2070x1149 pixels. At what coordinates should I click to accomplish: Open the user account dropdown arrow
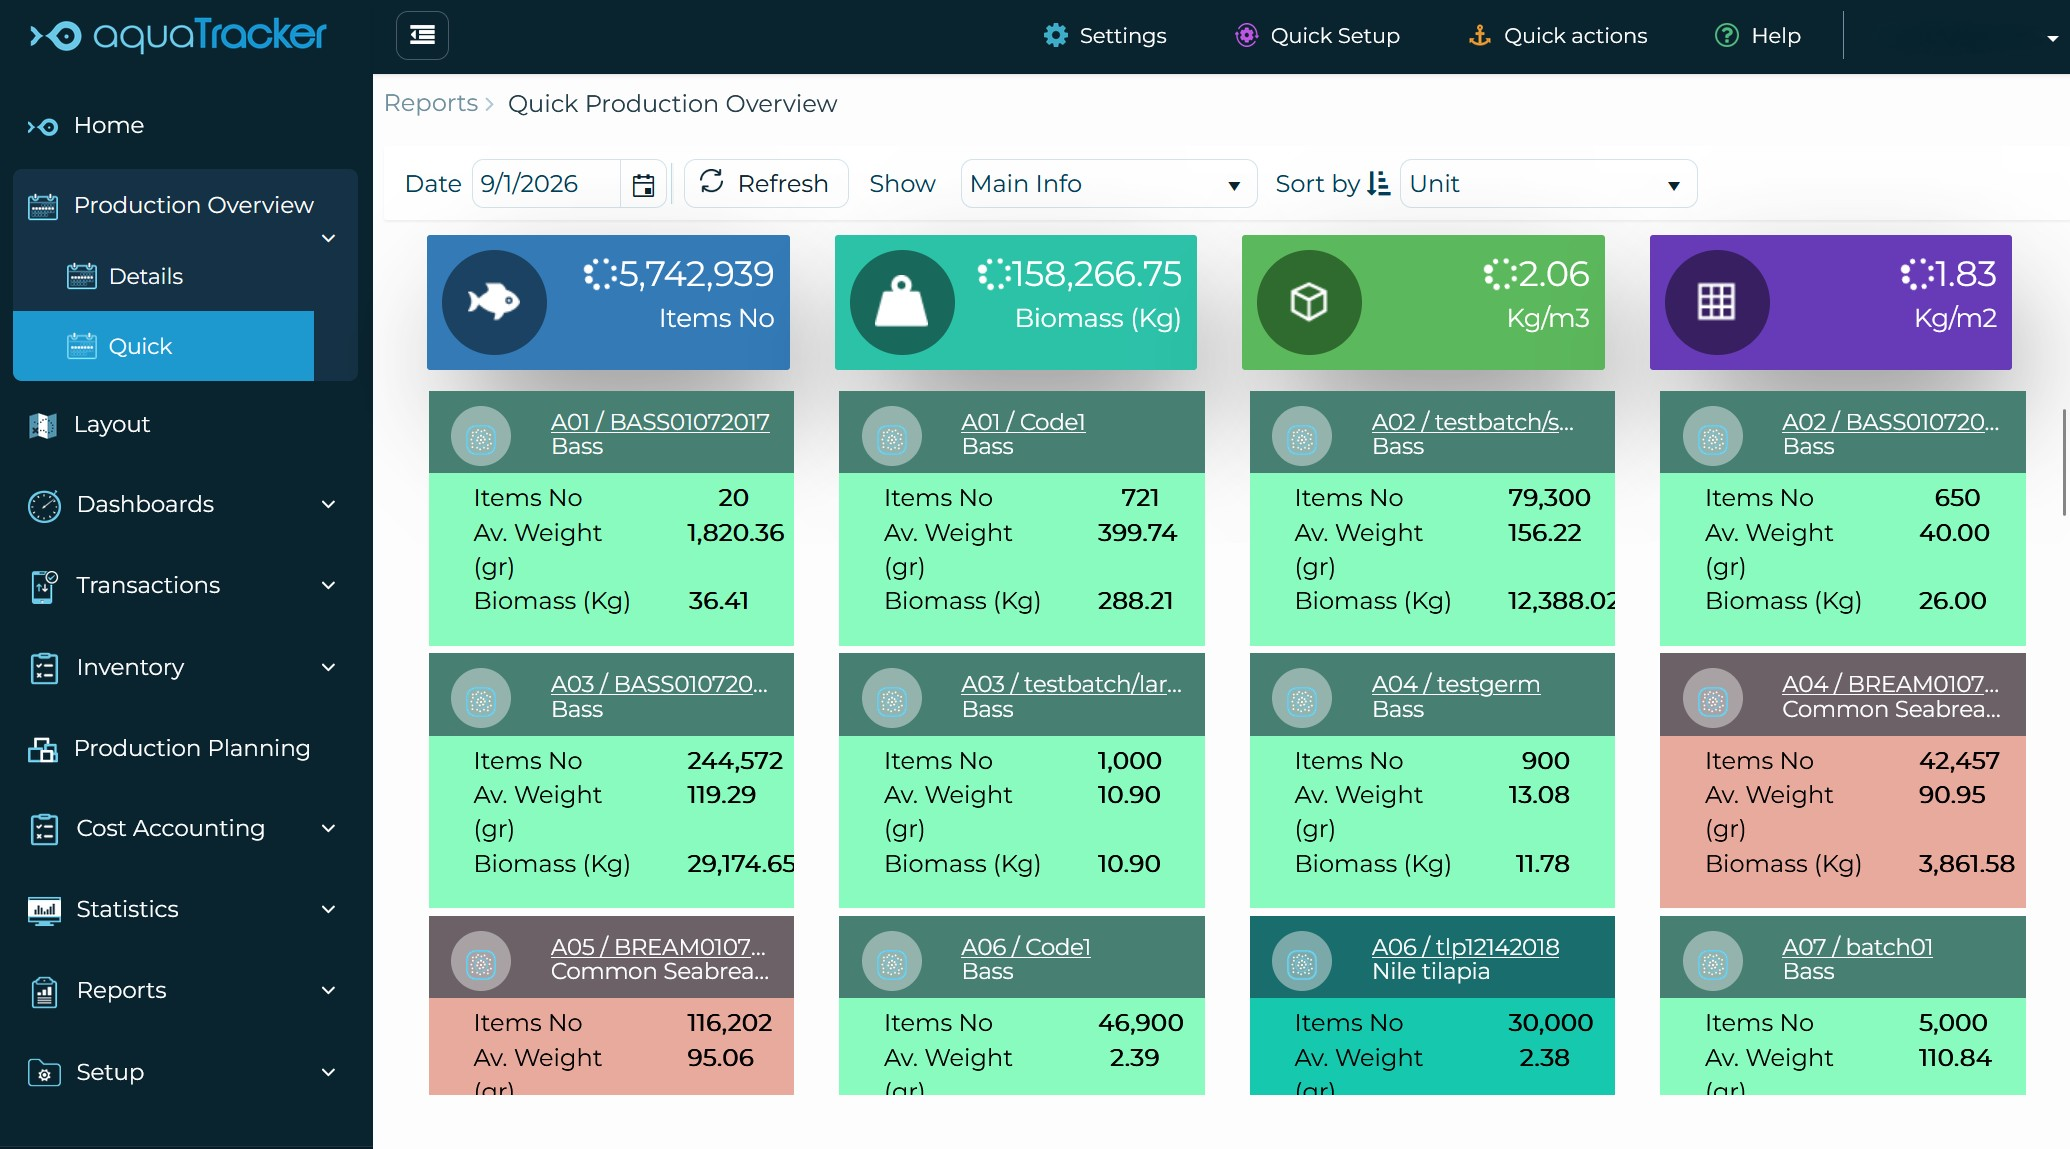pyautogui.click(x=2051, y=38)
